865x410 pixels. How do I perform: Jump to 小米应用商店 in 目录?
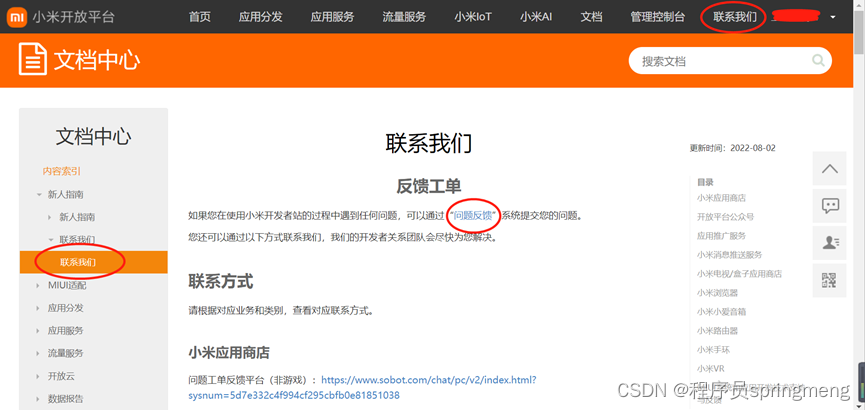coord(722,198)
